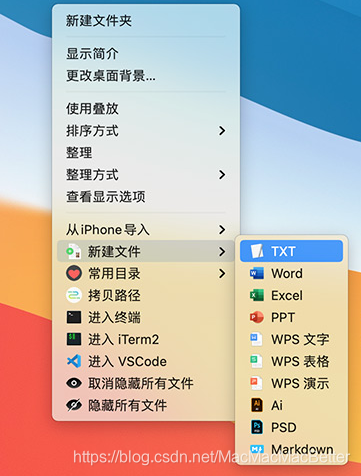
Task: Click the Word icon in submenu
Action: coord(257,273)
